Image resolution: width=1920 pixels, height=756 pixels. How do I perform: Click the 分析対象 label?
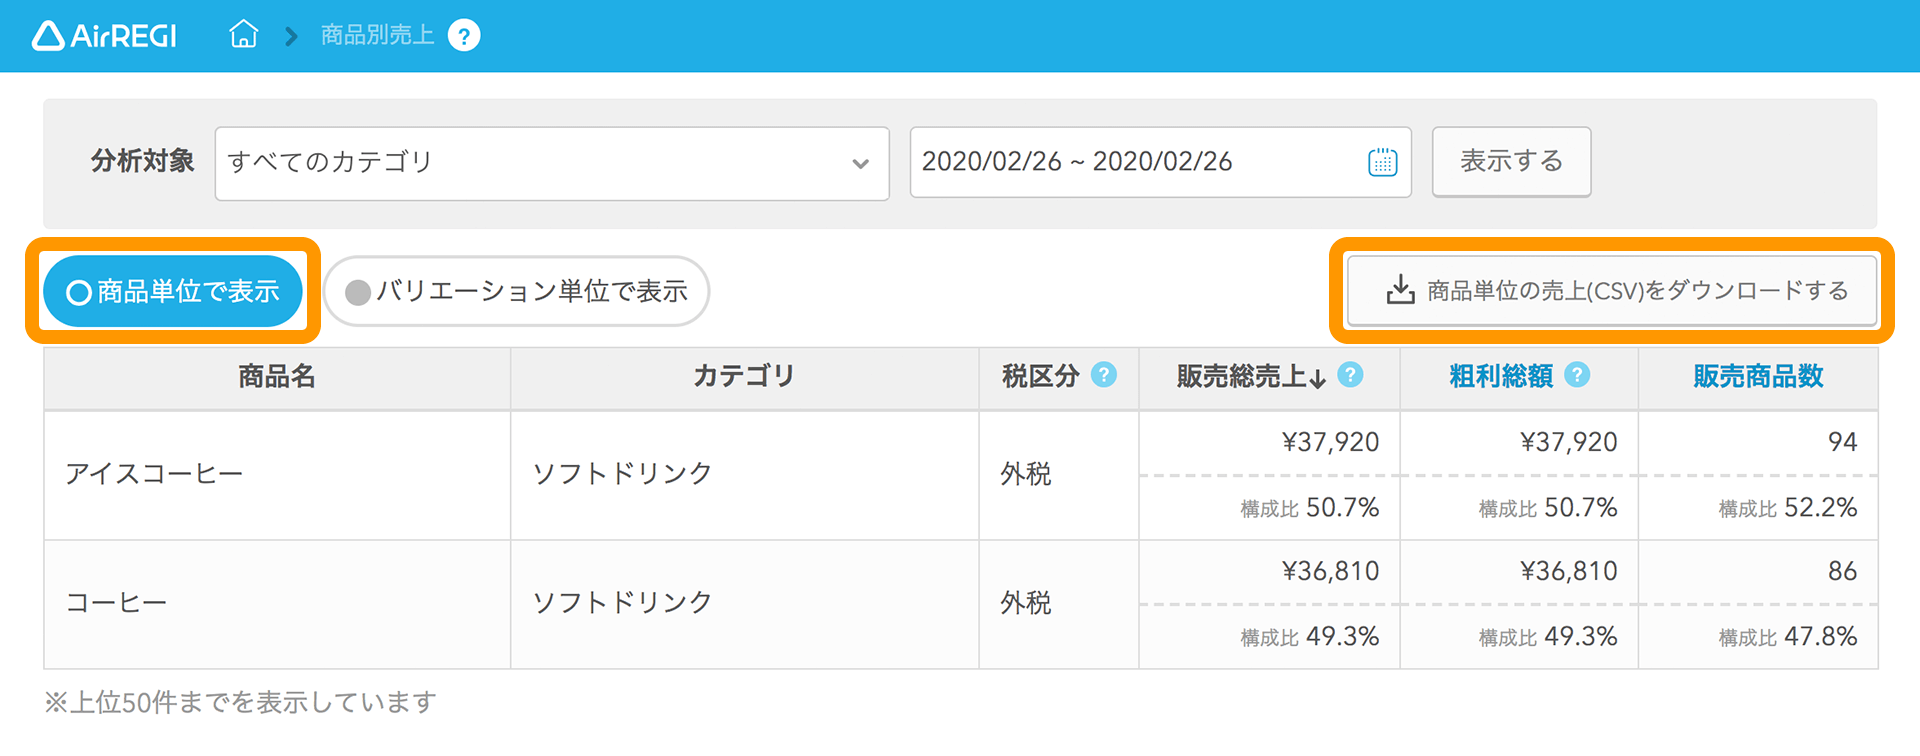click(x=142, y=162)
